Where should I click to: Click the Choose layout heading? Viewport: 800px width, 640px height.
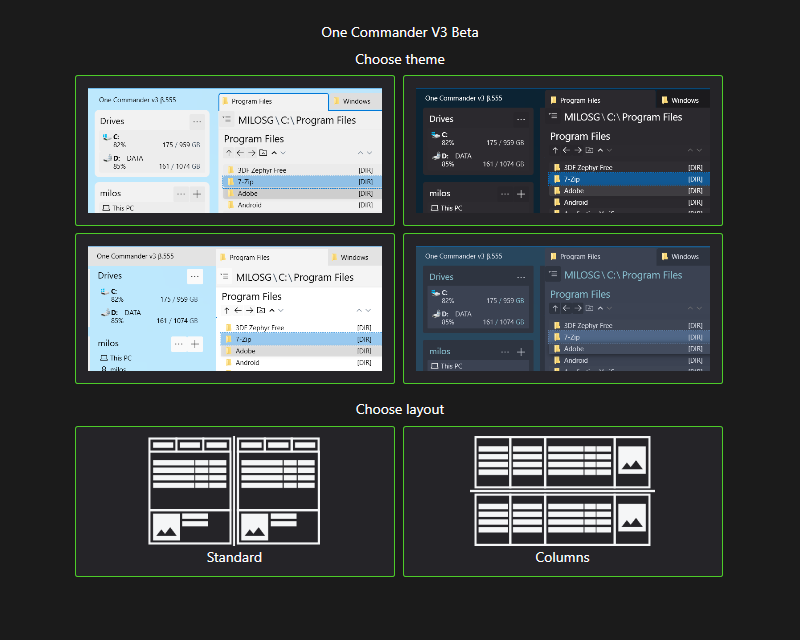coord(400,409)
